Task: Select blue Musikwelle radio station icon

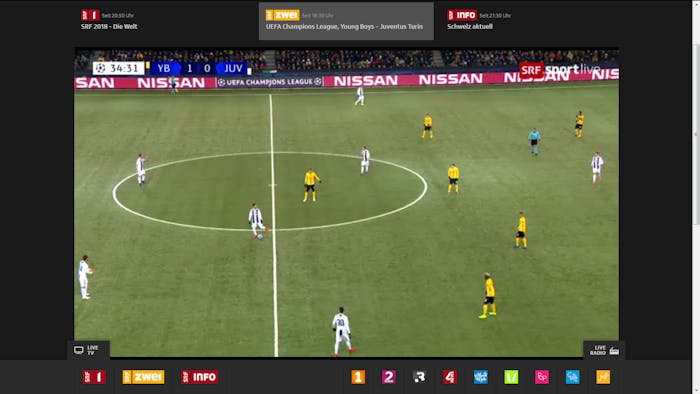Action: pyautogui.click(x=481, y=377)
